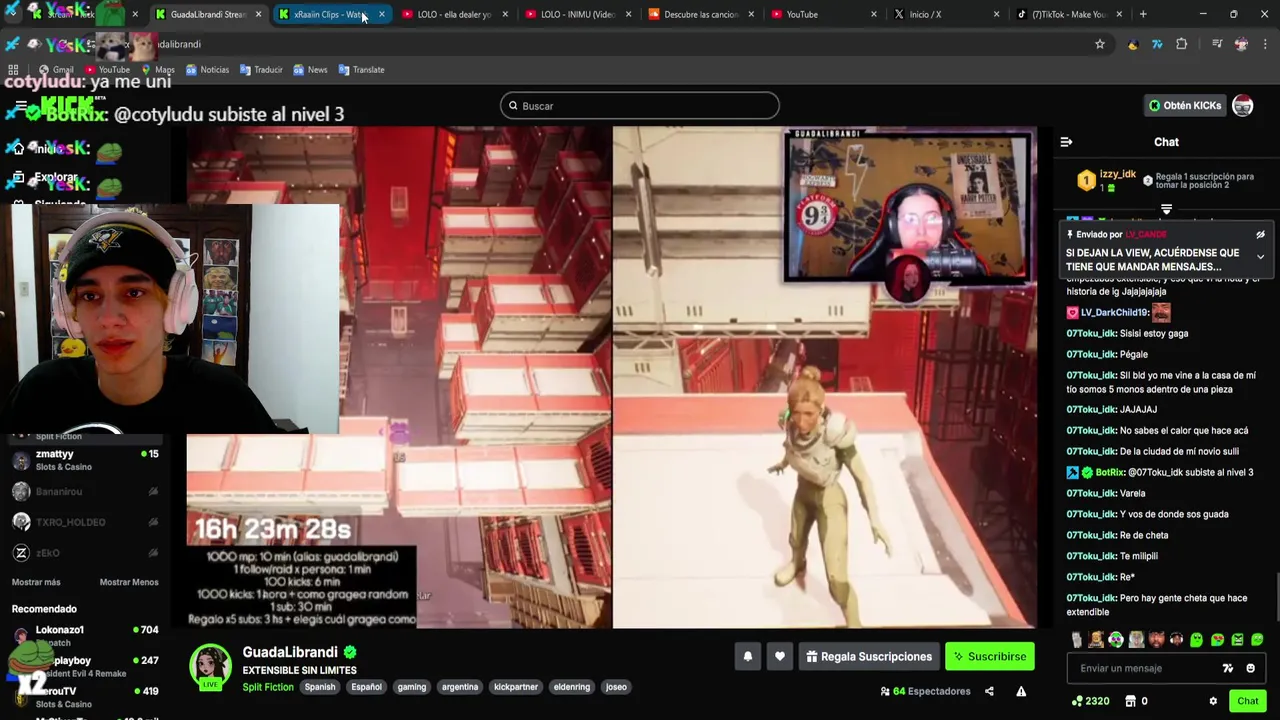Open LV_DarkChild19 user in chat
This screenshot has width=1280, height=720.
click(x=1115, y=312)
